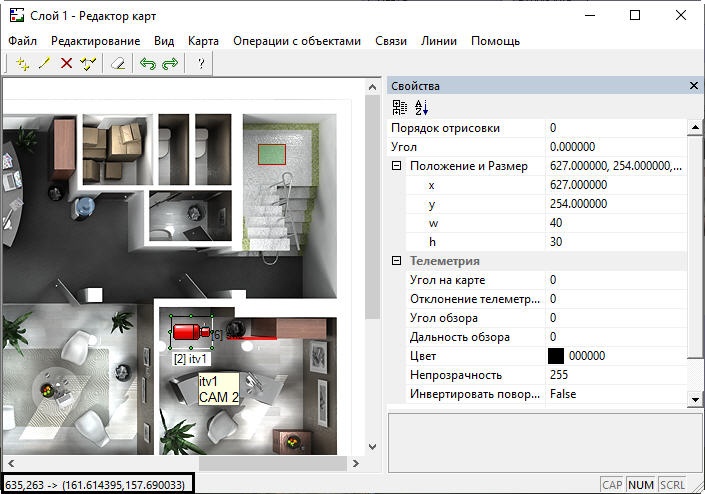
Task: Open the Карта menu
Action: click(x=203, y=41)
